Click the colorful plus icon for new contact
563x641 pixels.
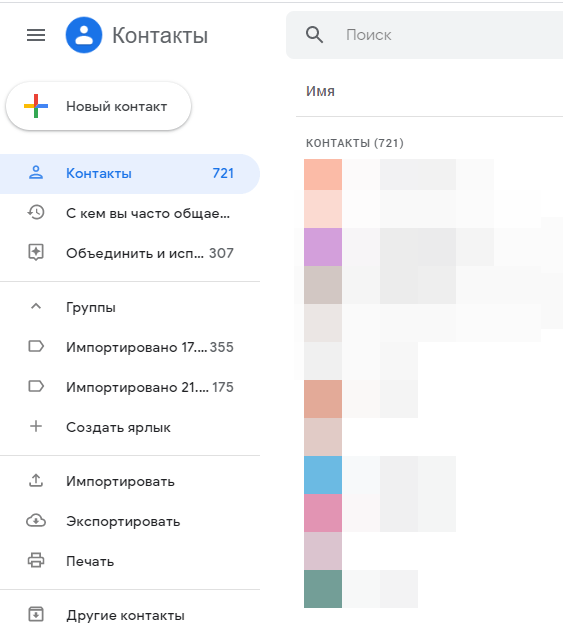click(x=36, y=106)
